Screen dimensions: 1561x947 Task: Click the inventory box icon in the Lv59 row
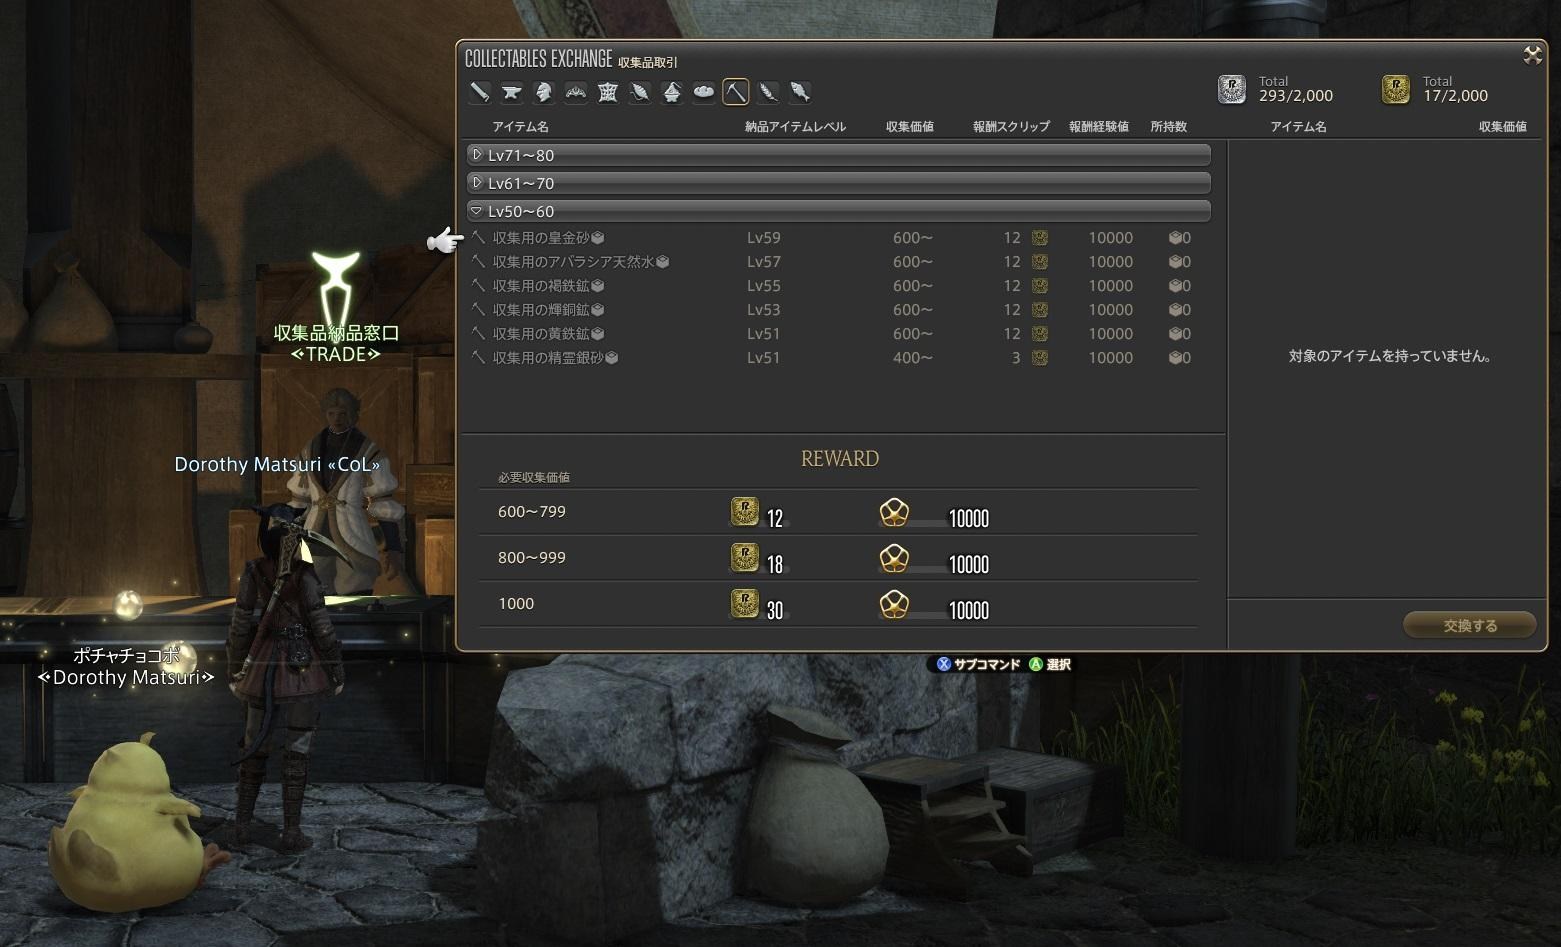(1175, 238)
